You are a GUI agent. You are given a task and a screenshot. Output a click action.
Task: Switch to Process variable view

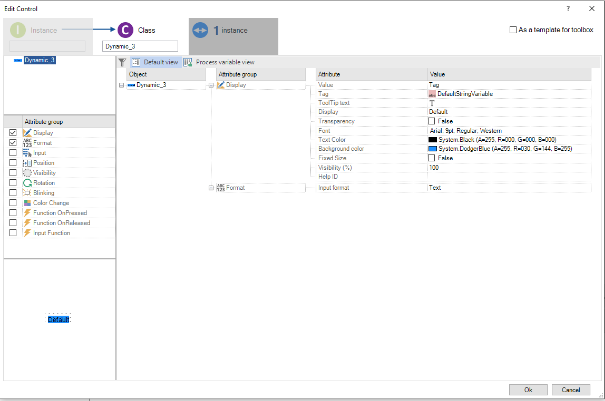point(219,62)
